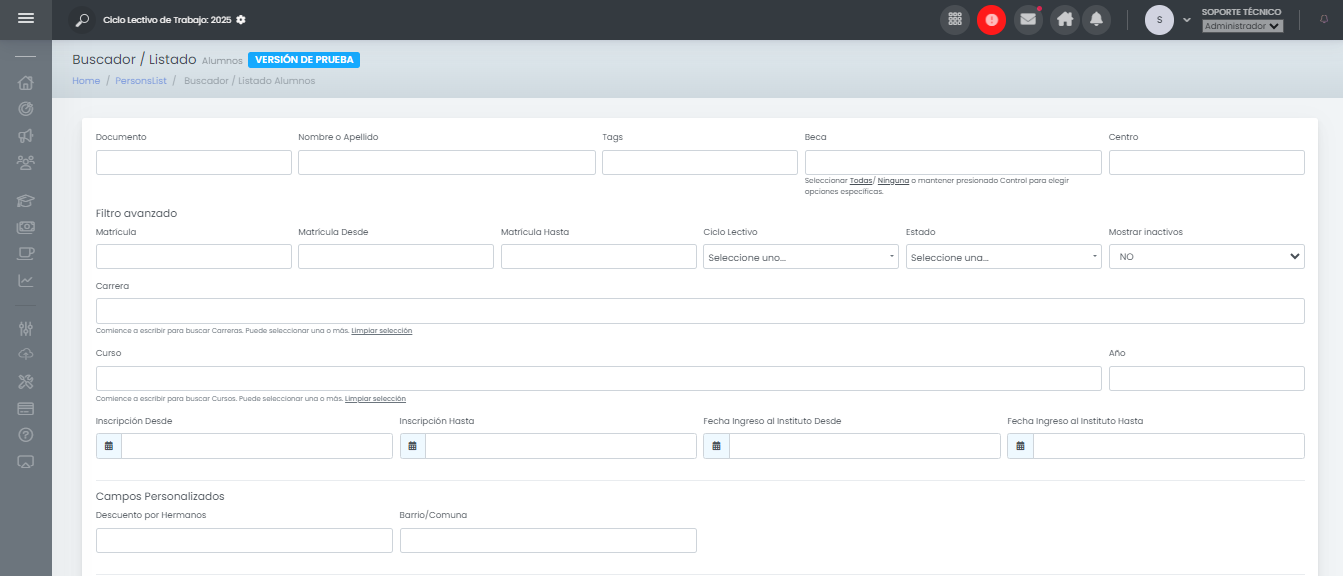Image resolution: width=1343 pixels, height=576 pixels.
Task: Click 'Ciclo Lectivo de Trabajo: 2025' text
Action: 167,20
